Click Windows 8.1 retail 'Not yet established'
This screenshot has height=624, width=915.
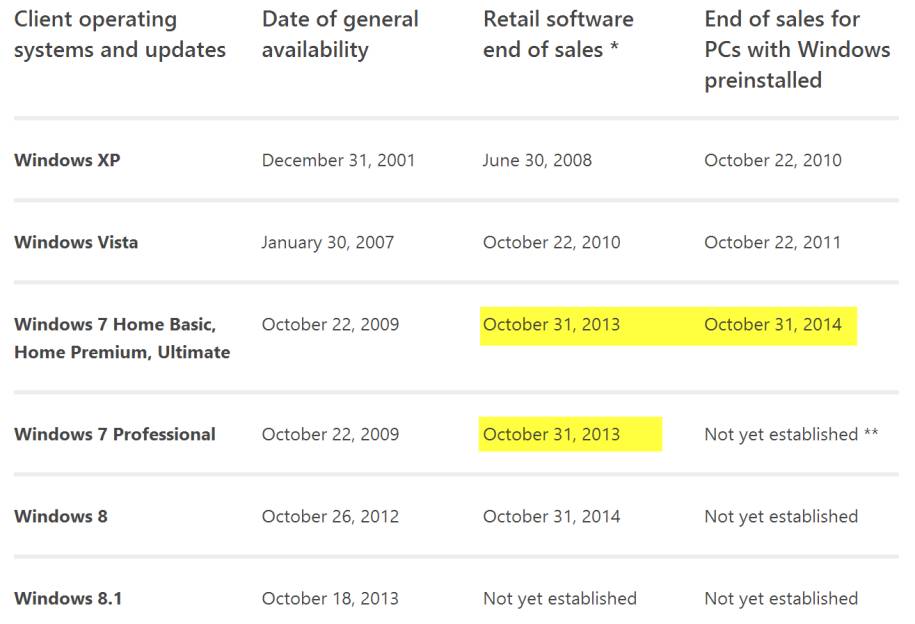coord(559,598)
